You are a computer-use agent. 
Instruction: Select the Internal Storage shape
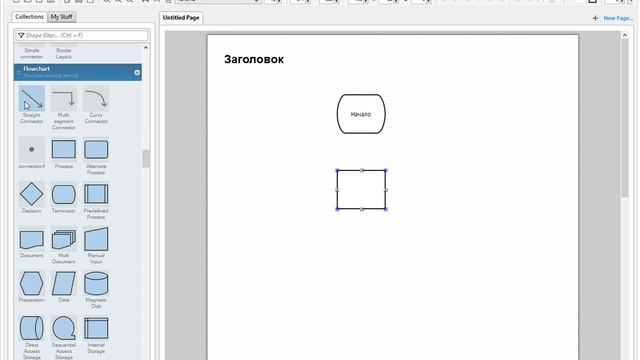(x=96, y=328)
